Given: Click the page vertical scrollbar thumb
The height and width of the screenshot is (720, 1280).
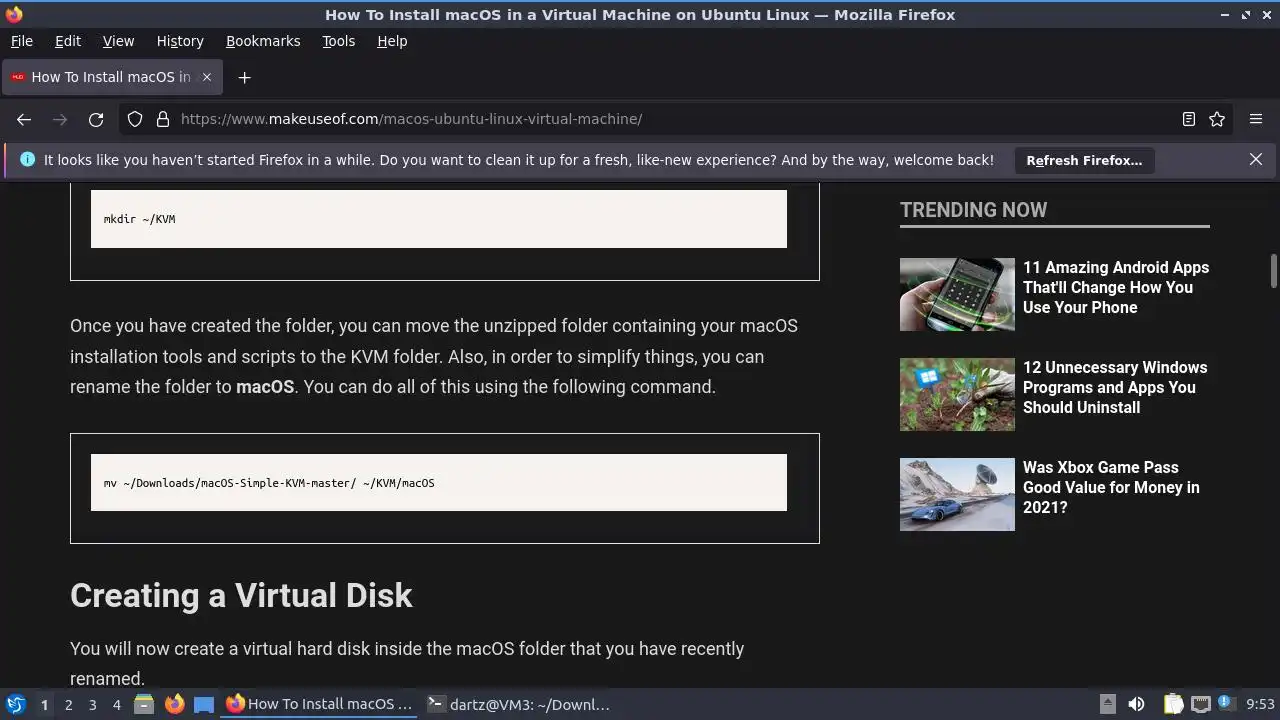Looking at the screenshot, I should tap(1274, 270).
